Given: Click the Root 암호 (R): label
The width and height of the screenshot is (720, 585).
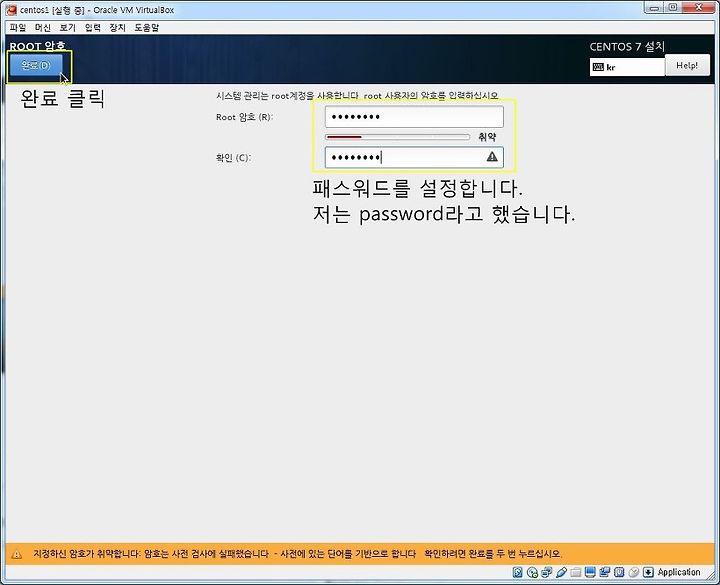Looking at the screenshot, I should tap(244, 117).
